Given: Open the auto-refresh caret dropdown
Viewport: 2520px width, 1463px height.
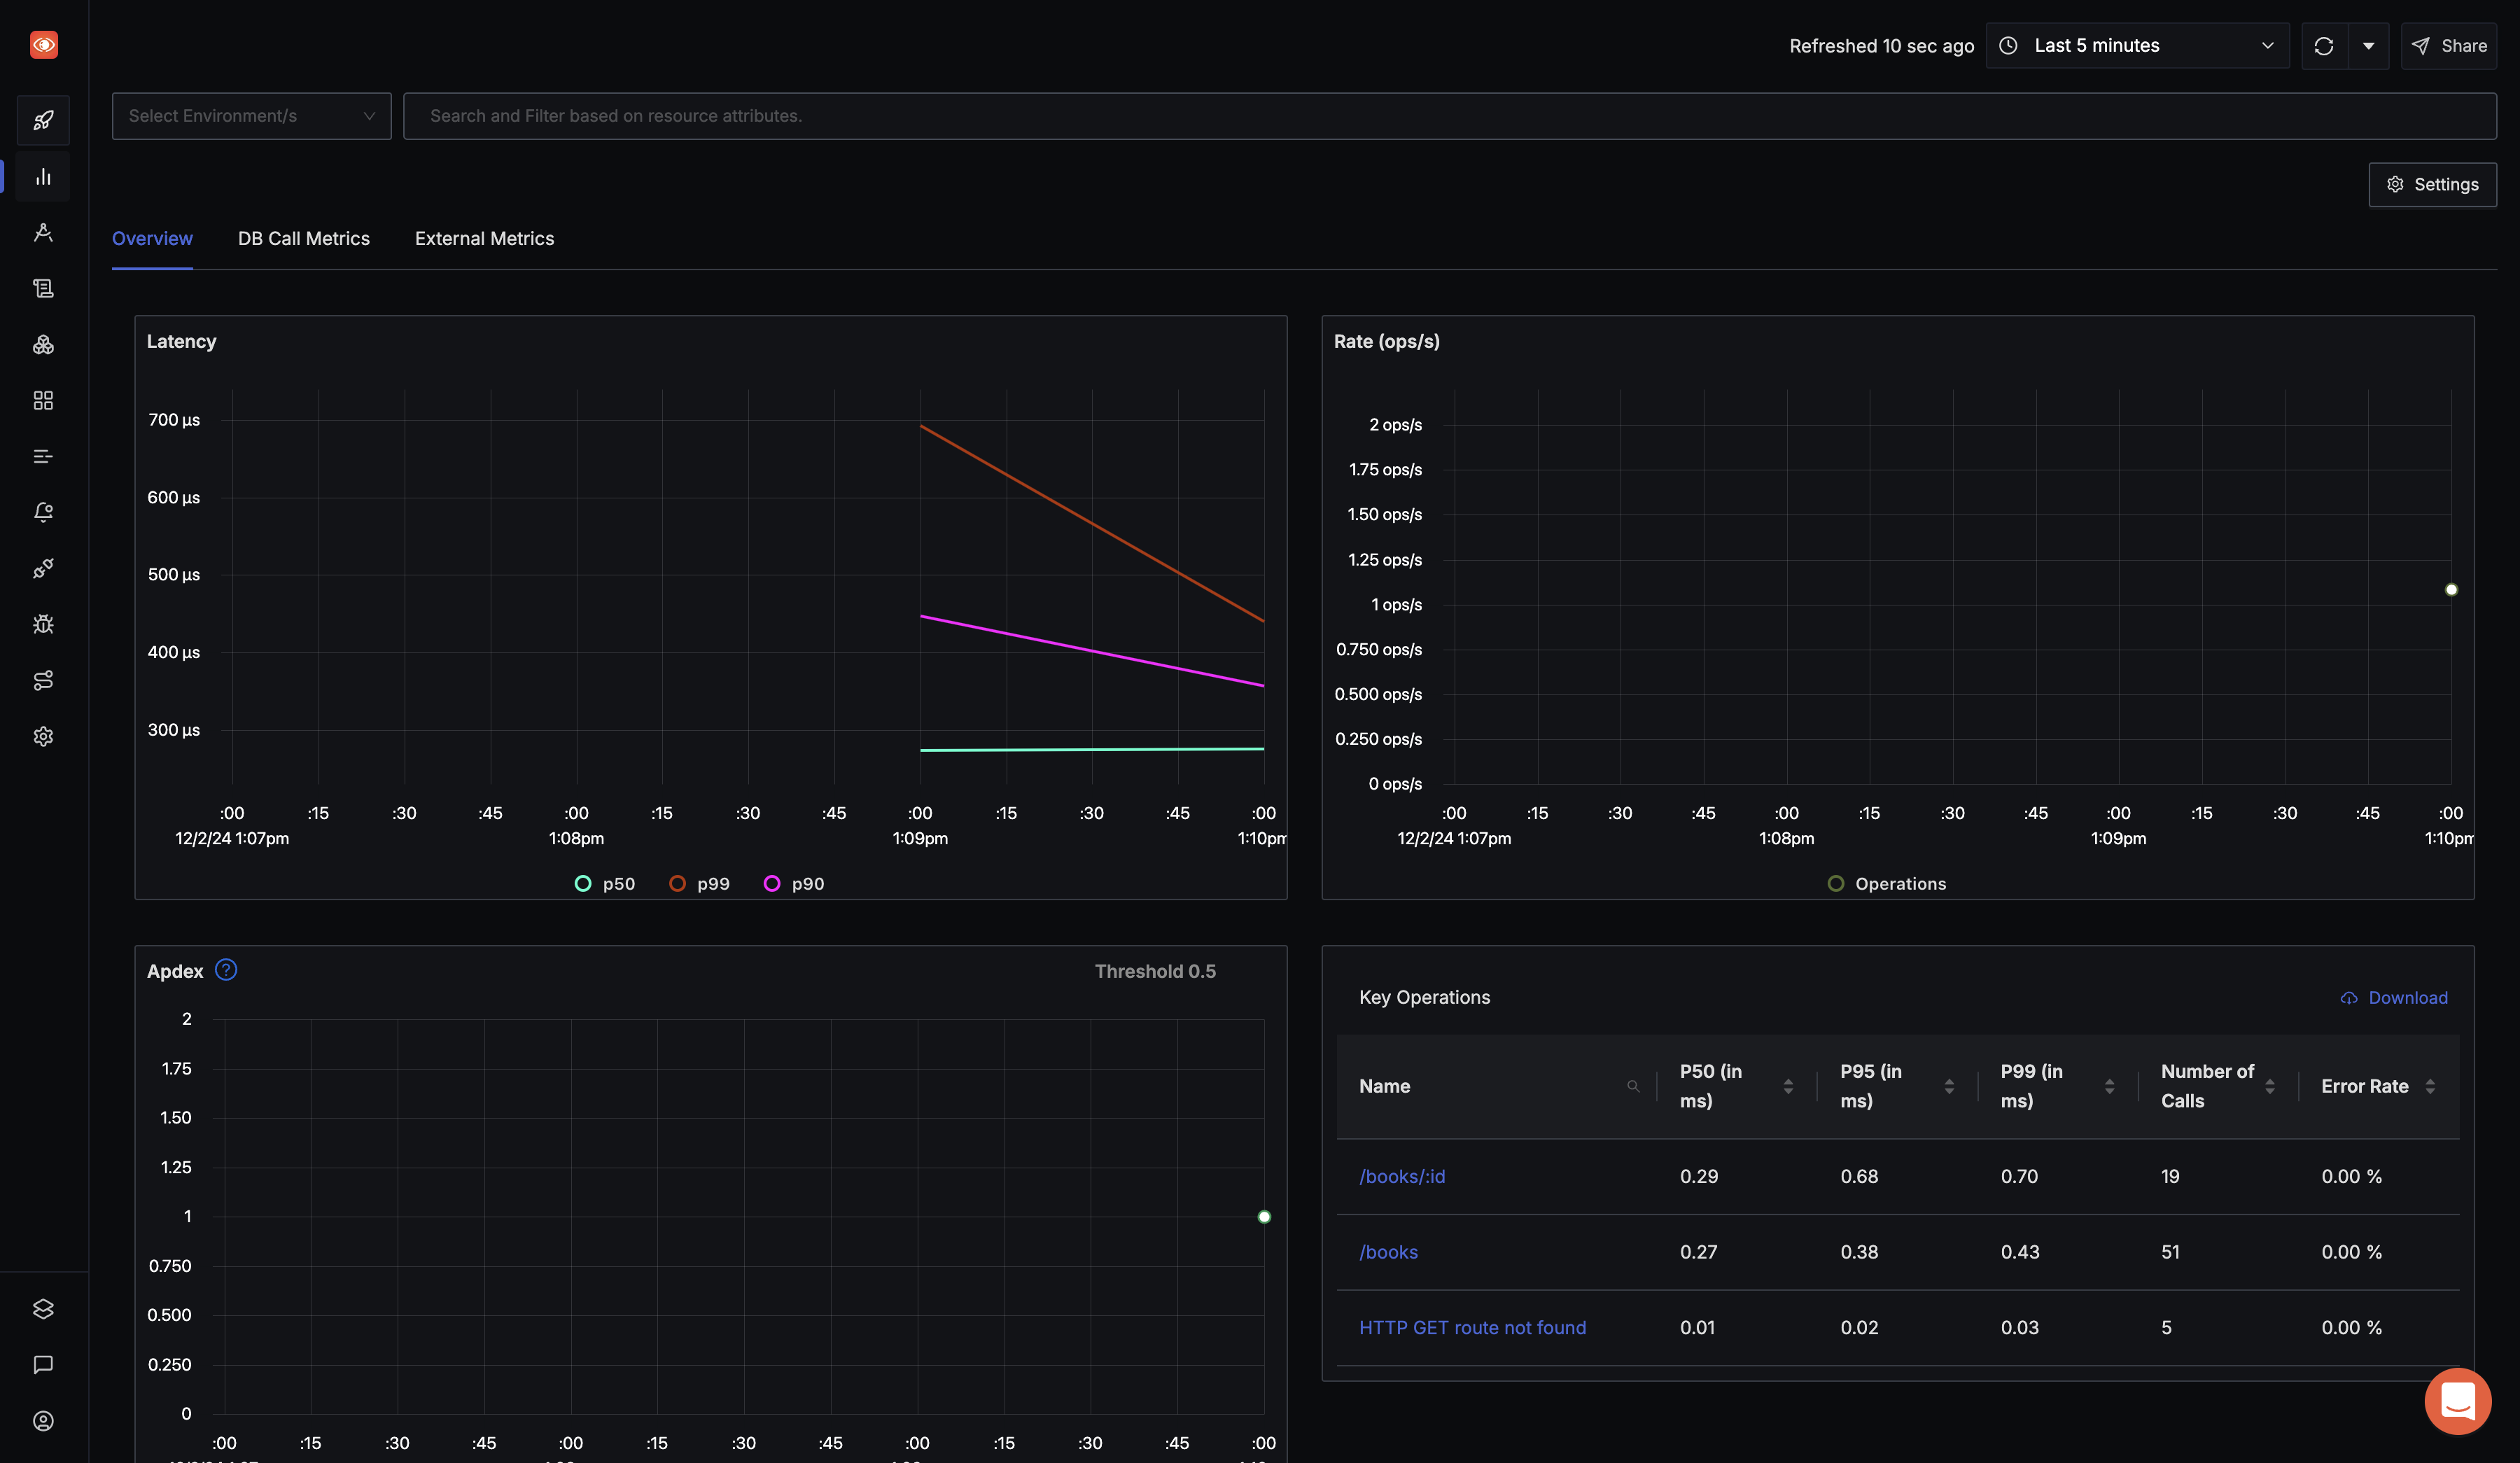Looking at the screenshot, I should [2368, 46].
